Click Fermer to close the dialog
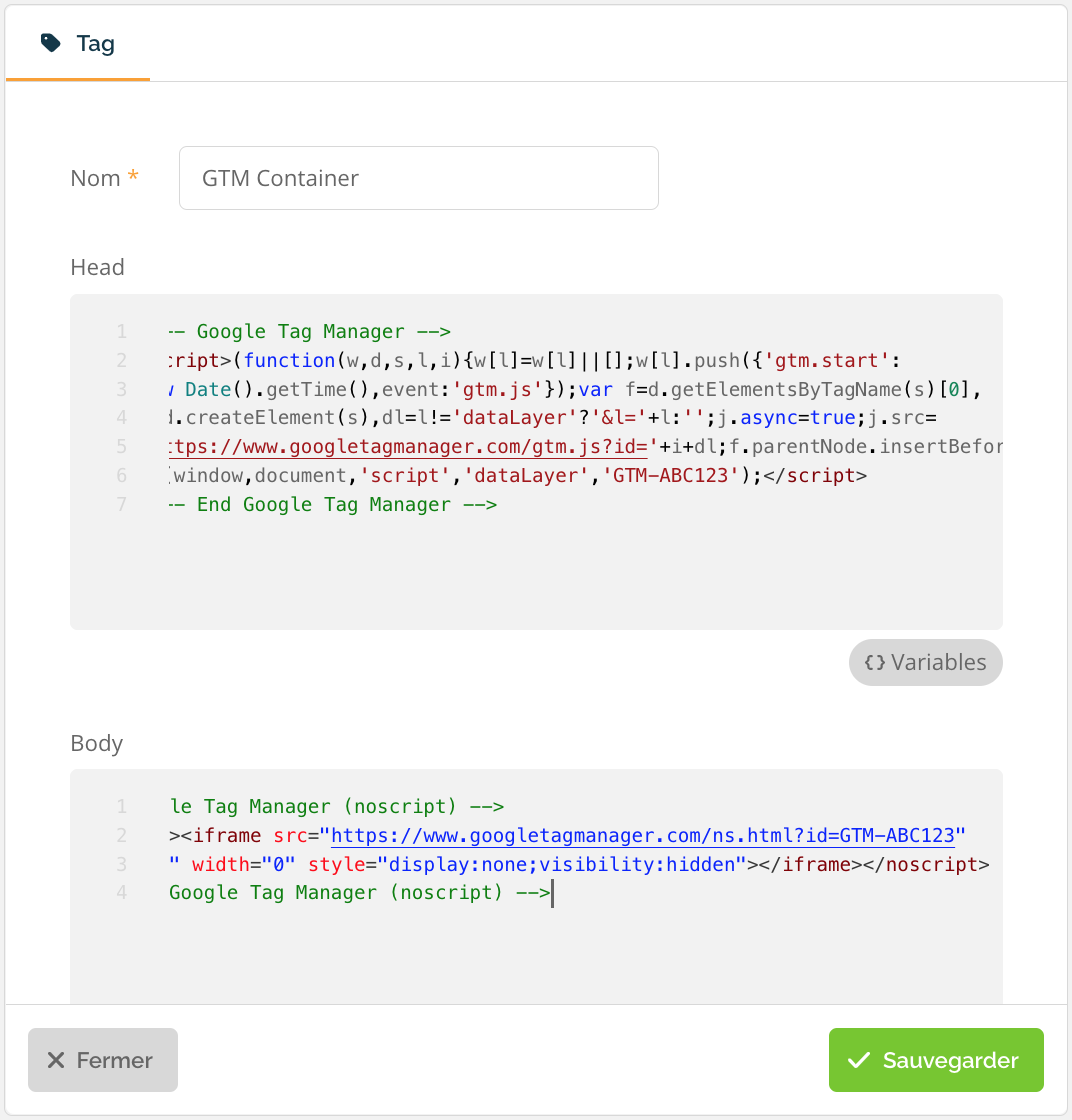This screenshot has height=1120, width=1072. 103,1059
